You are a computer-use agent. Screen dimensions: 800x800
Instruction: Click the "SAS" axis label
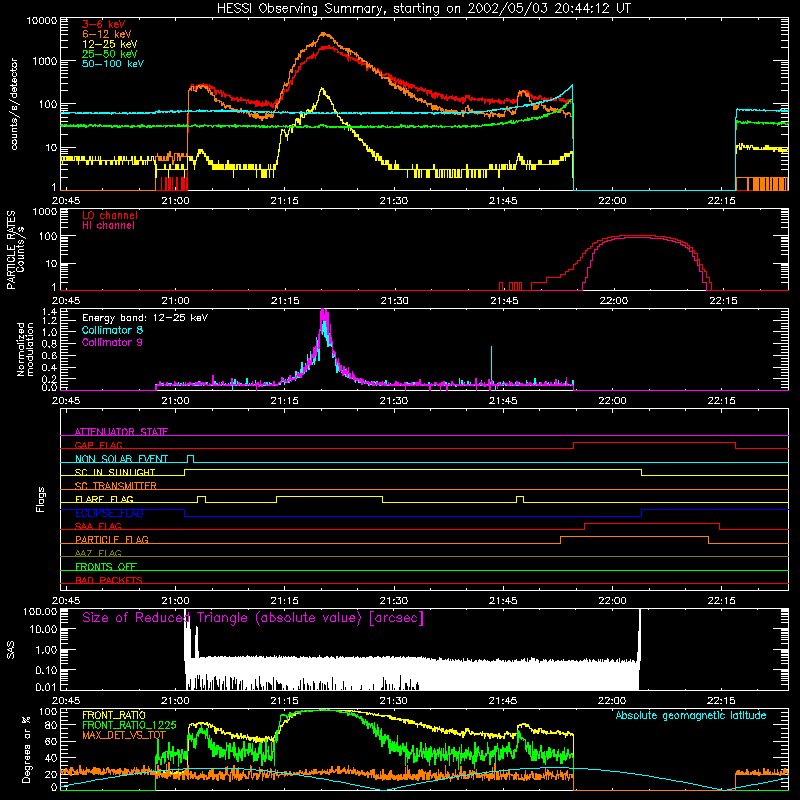coord(11,649)
